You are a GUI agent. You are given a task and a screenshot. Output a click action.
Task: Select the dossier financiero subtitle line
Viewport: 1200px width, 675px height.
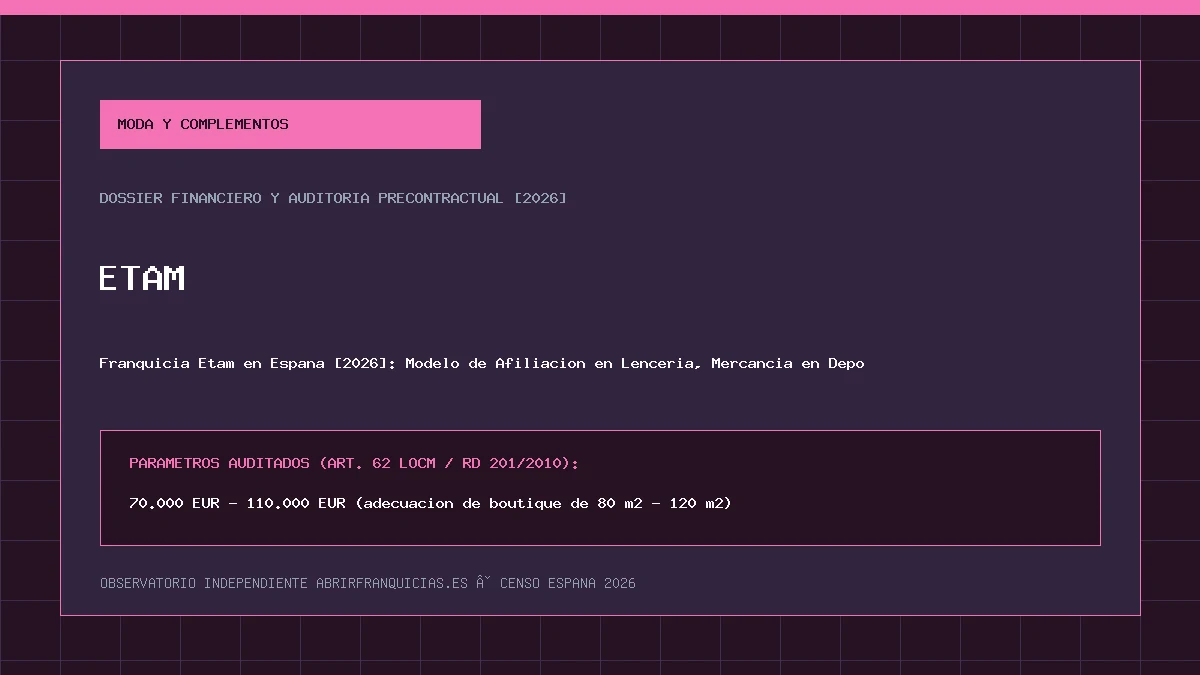click(333, 198)
